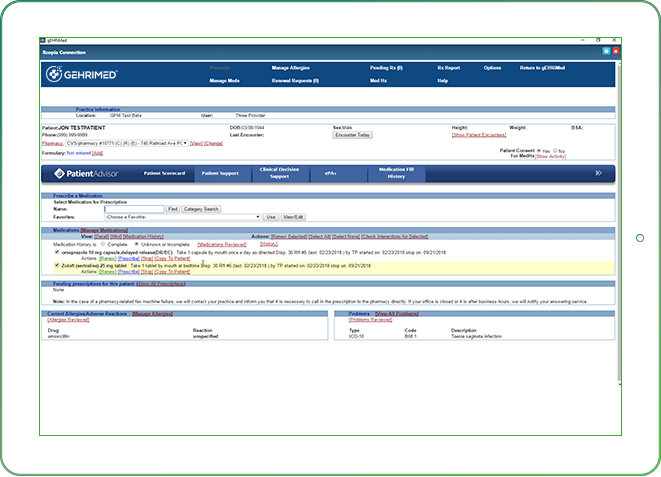Click Copy To Patient link for Zoloft
Image resolution: width=661 pixels, height=477 pixels.
[x=172, y=272]
